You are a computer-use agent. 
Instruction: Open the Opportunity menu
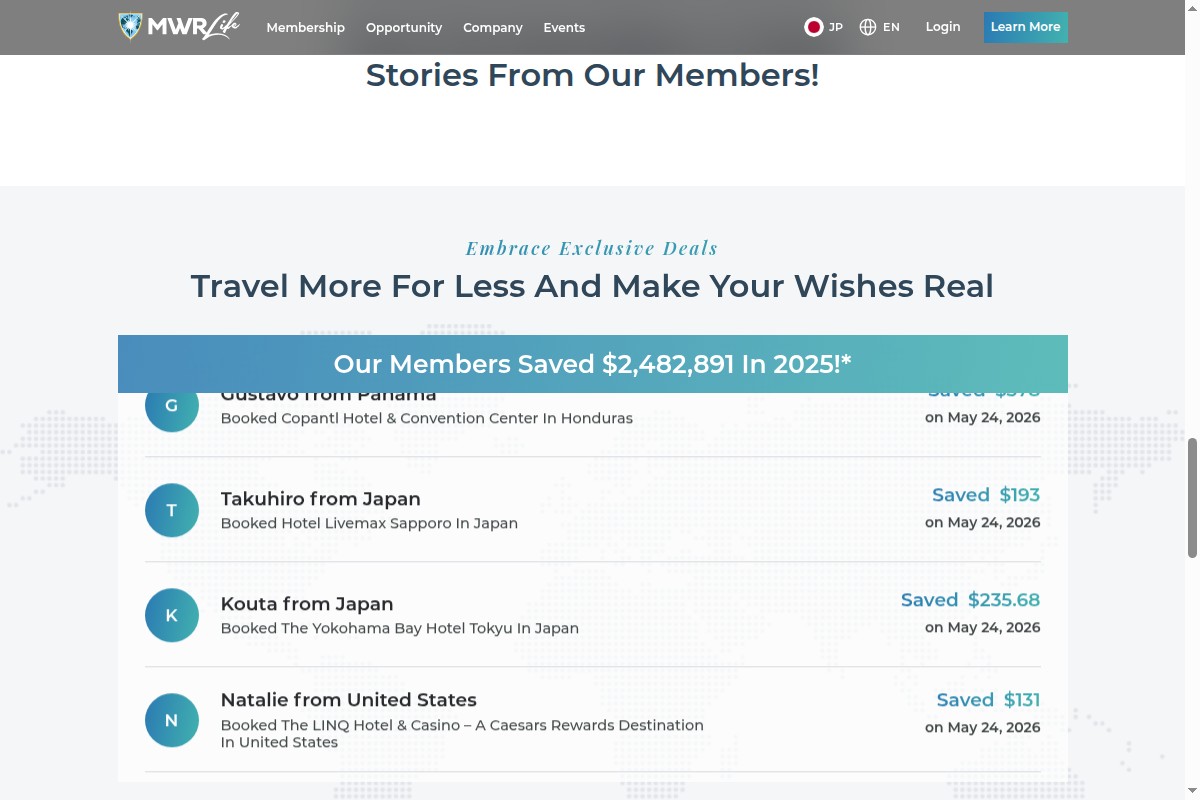(x=404, y=28)
